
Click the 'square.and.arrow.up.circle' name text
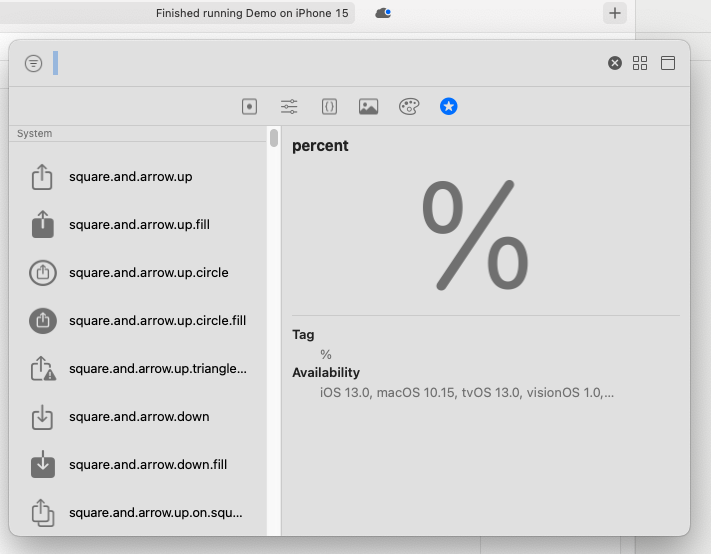pyautogui.click(x=149, y=273)
